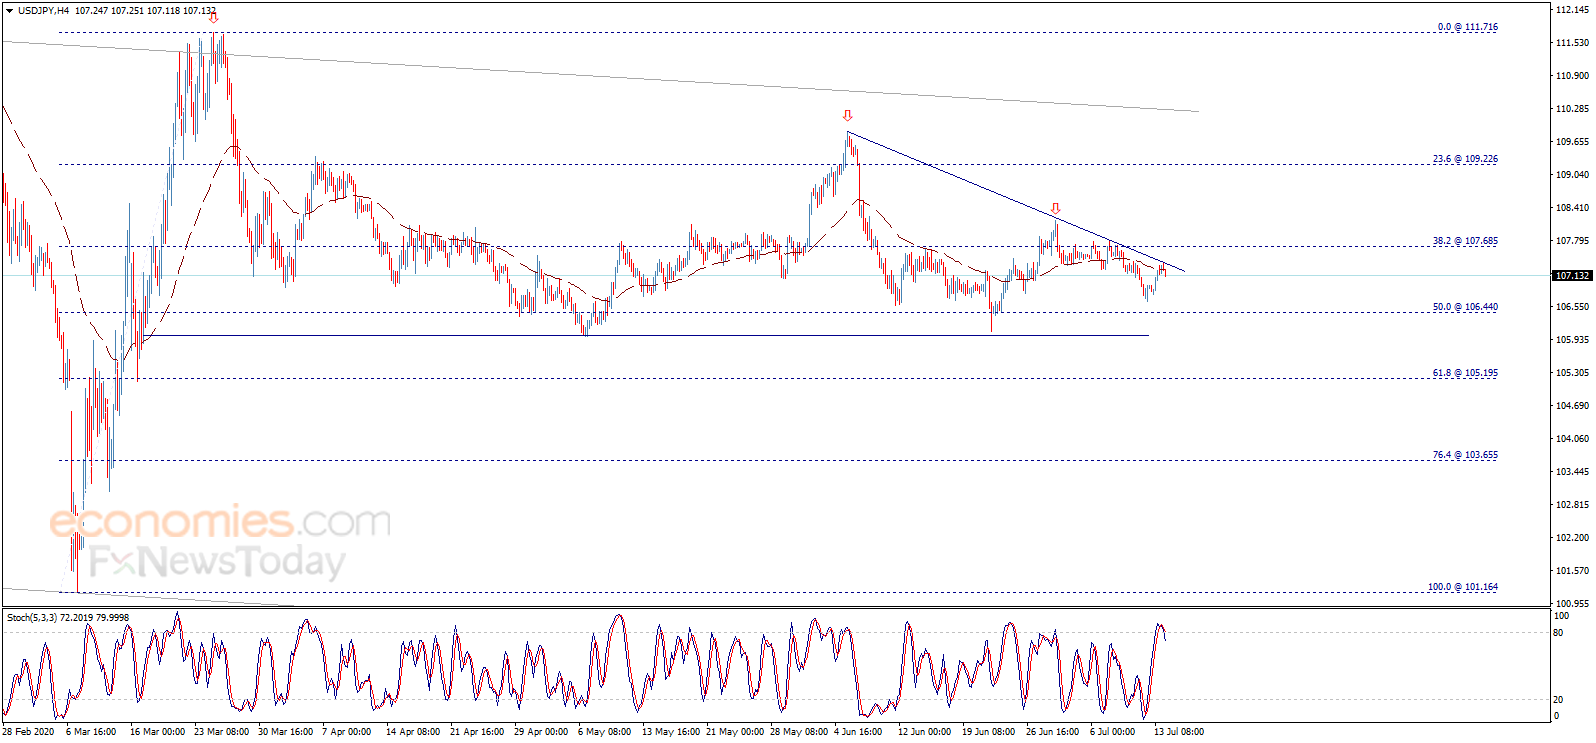Click the 76.4 @ 103.655 Fibonacci level label
Image resolution: width=1596 pixels, height=743 pixels.
1465,455
